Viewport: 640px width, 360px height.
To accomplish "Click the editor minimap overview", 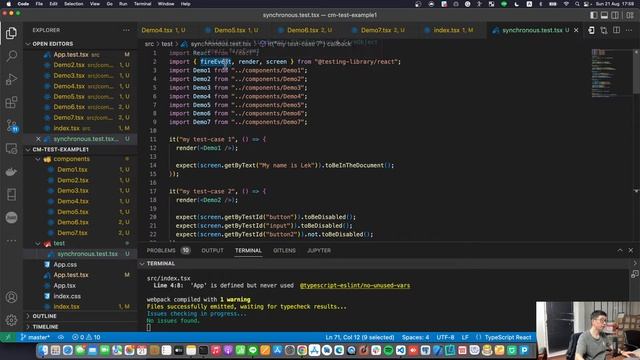I will (611, 73).
